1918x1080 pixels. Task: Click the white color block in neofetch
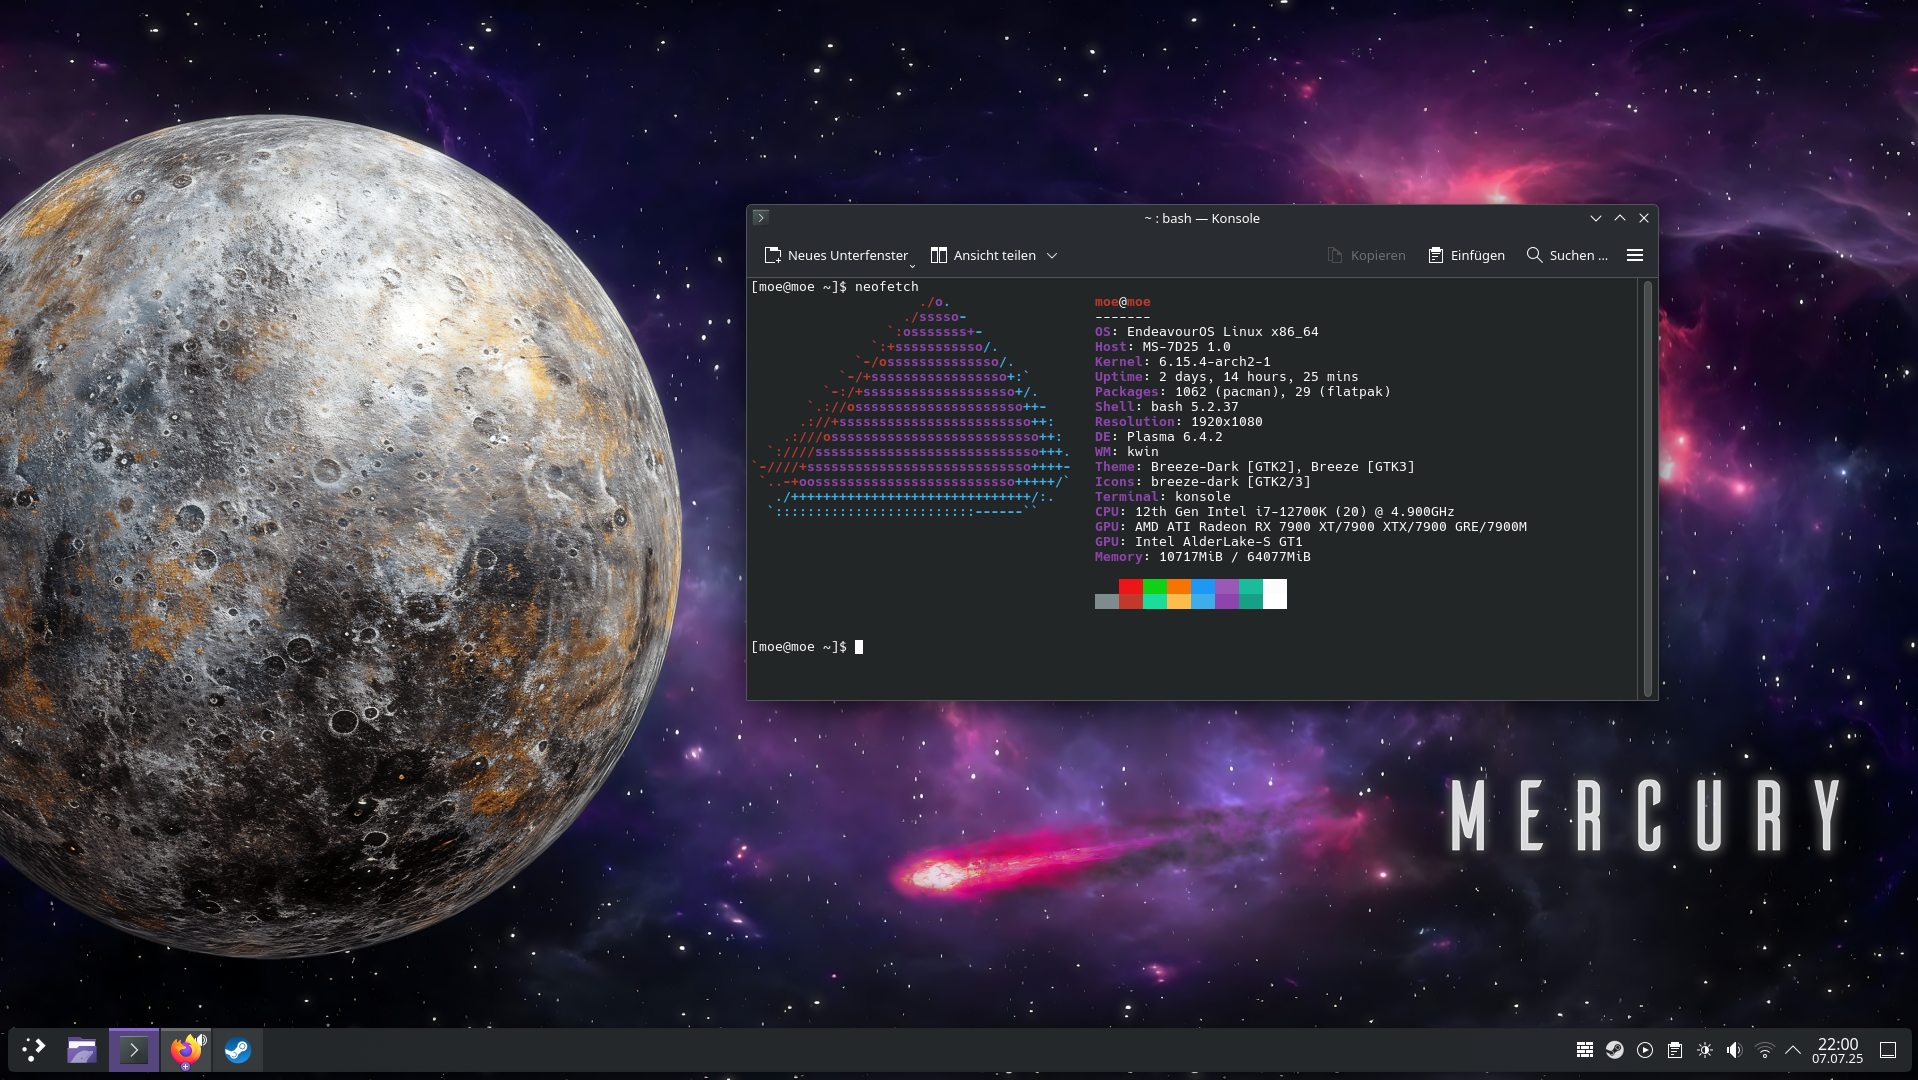pos(1275,594)
